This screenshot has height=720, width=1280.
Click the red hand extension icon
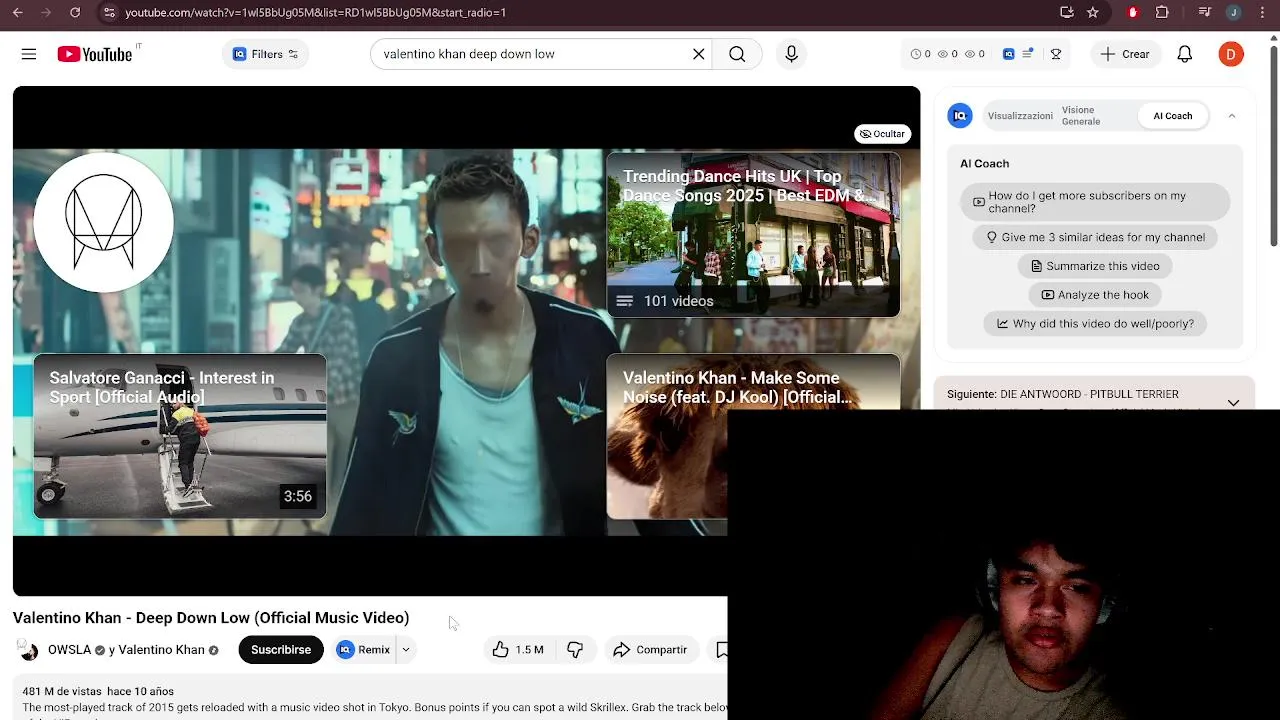tap(1133, 12)
